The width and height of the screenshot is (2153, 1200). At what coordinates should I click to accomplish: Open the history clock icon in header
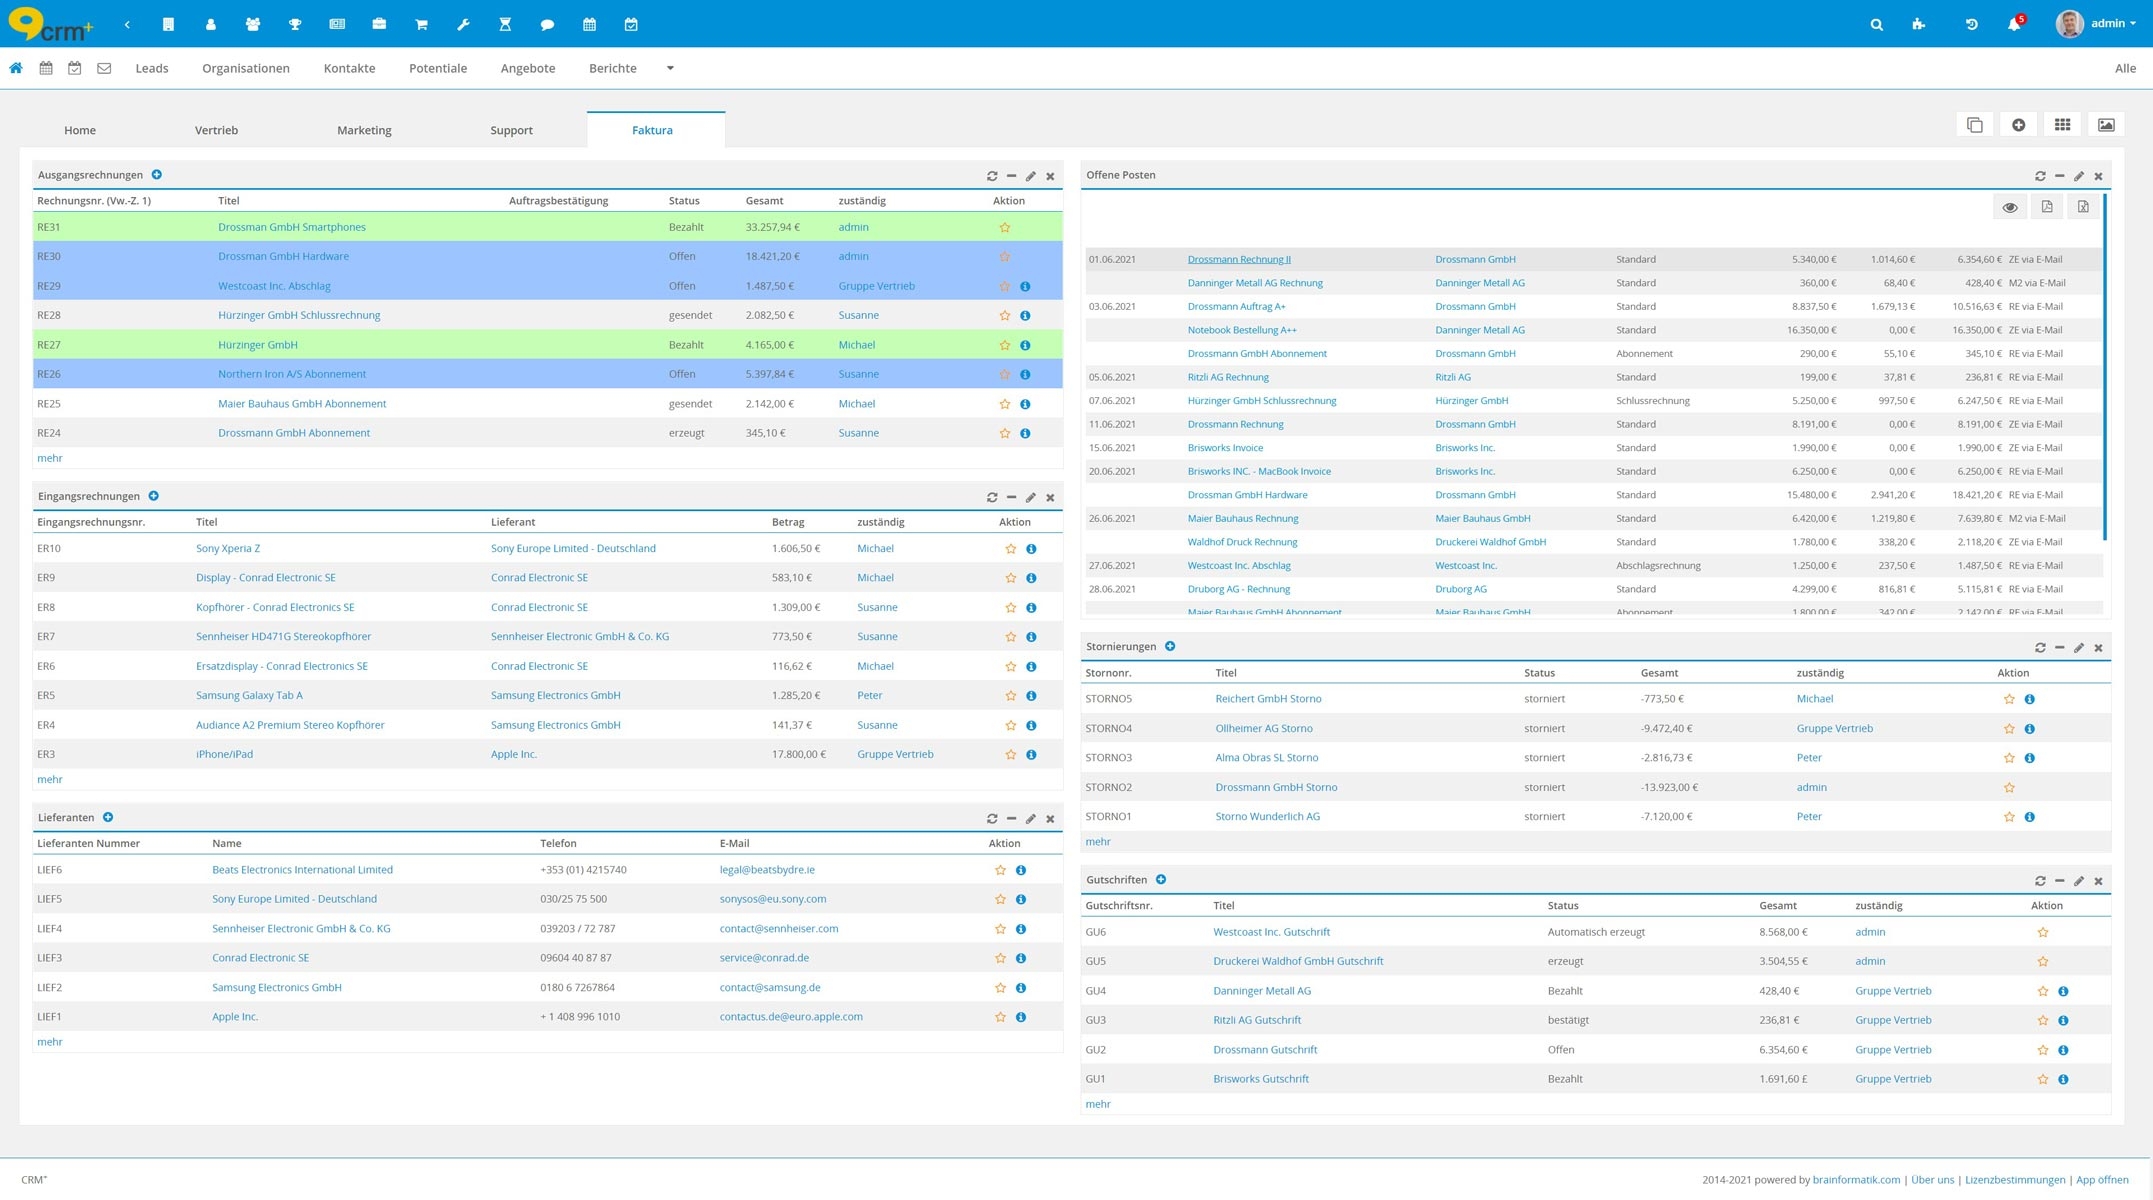click(1972, 24)
